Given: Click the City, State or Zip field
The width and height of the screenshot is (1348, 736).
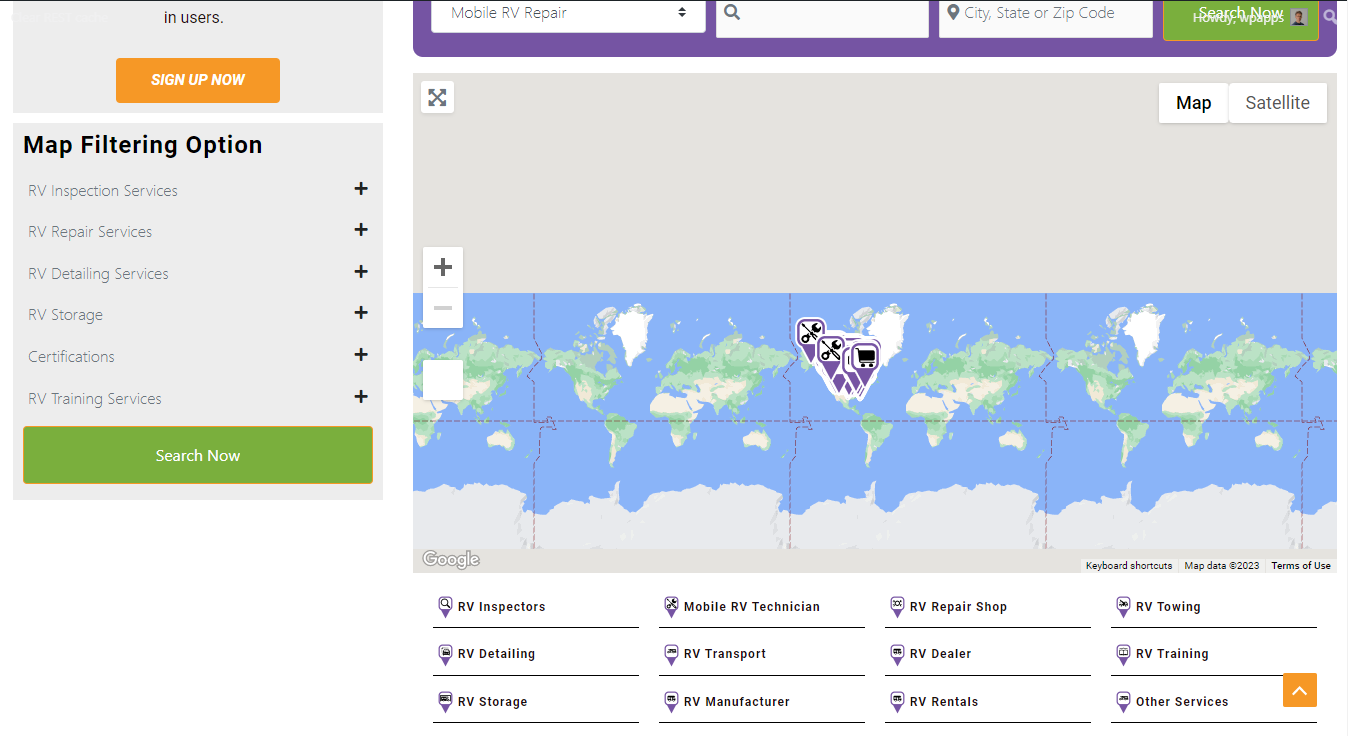Looking at the screenshot, I should click(x=1045, y=14).
